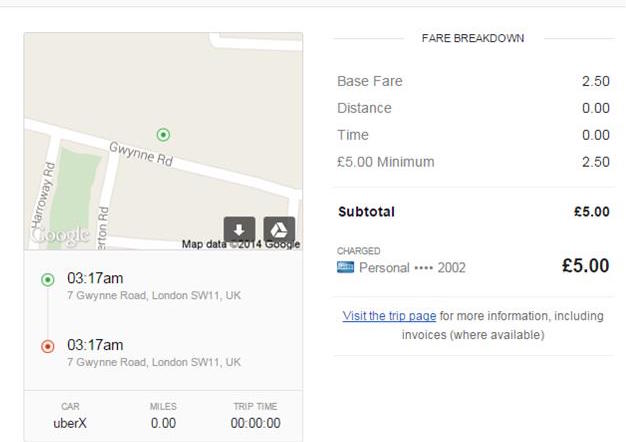Image resolution: width=626 pixels, height=442 pixels.
Task: Click the Subtotal £5.00 amount
Action: [x=592, y=212]
